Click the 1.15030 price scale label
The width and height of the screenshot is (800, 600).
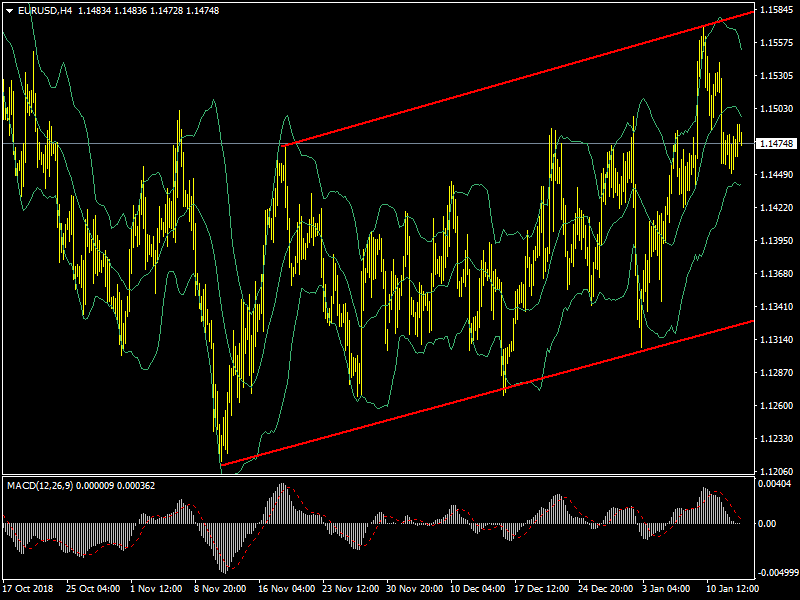tap(776, 109)
